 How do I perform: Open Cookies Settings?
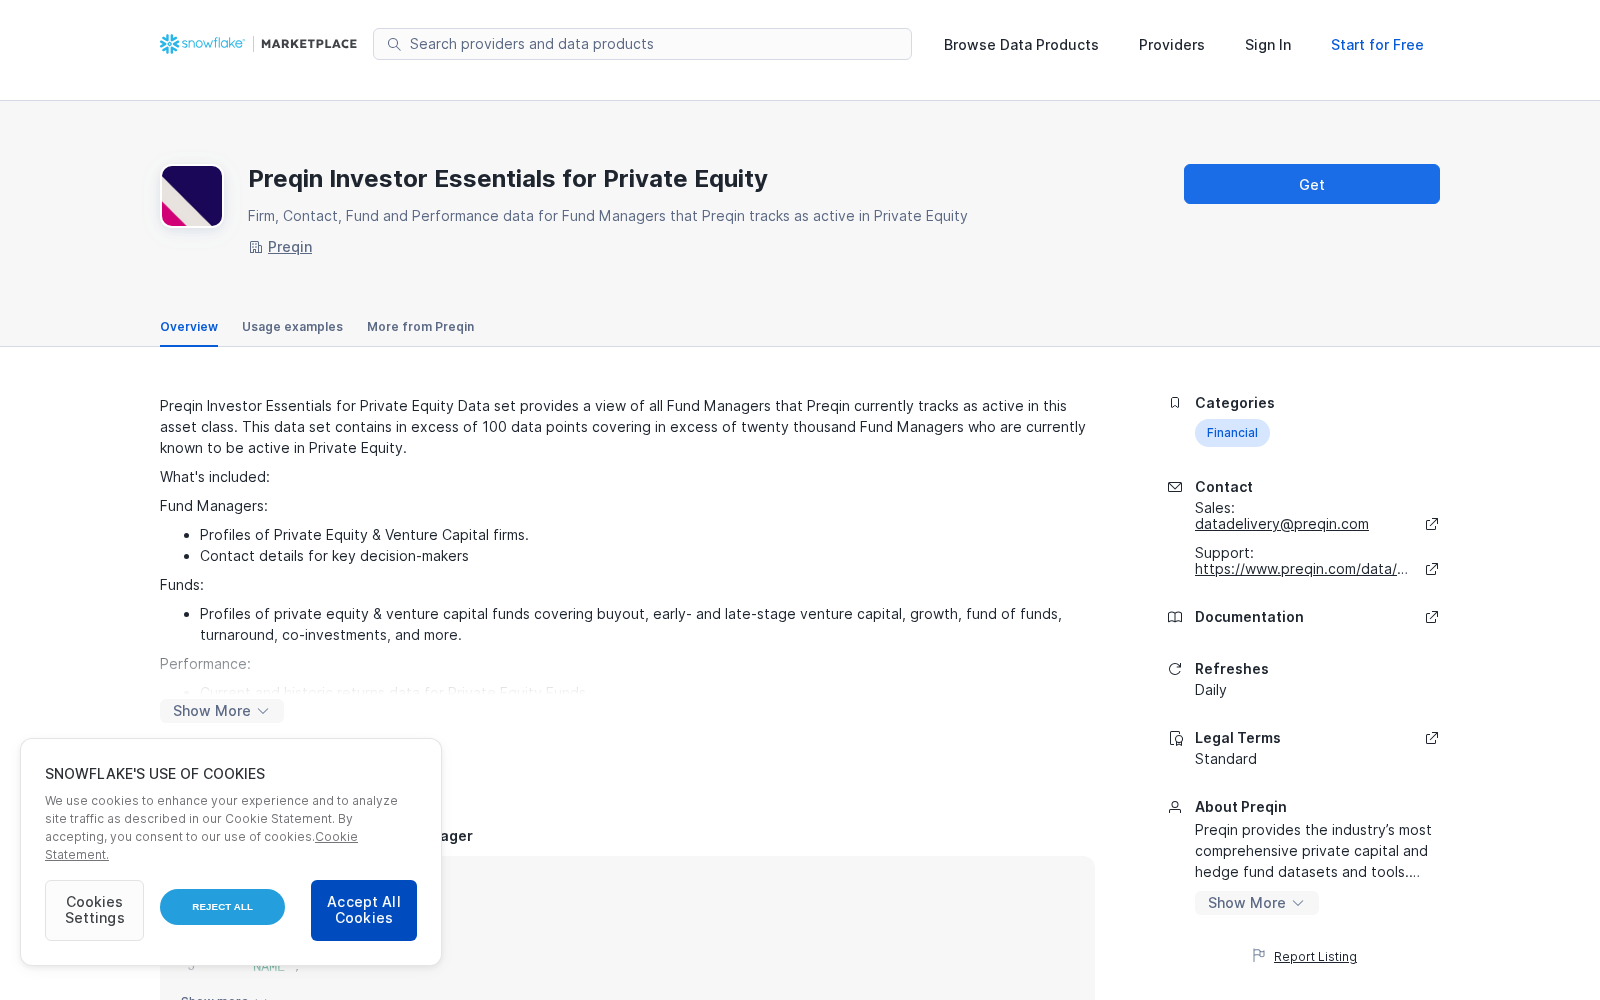coord(94,910)
